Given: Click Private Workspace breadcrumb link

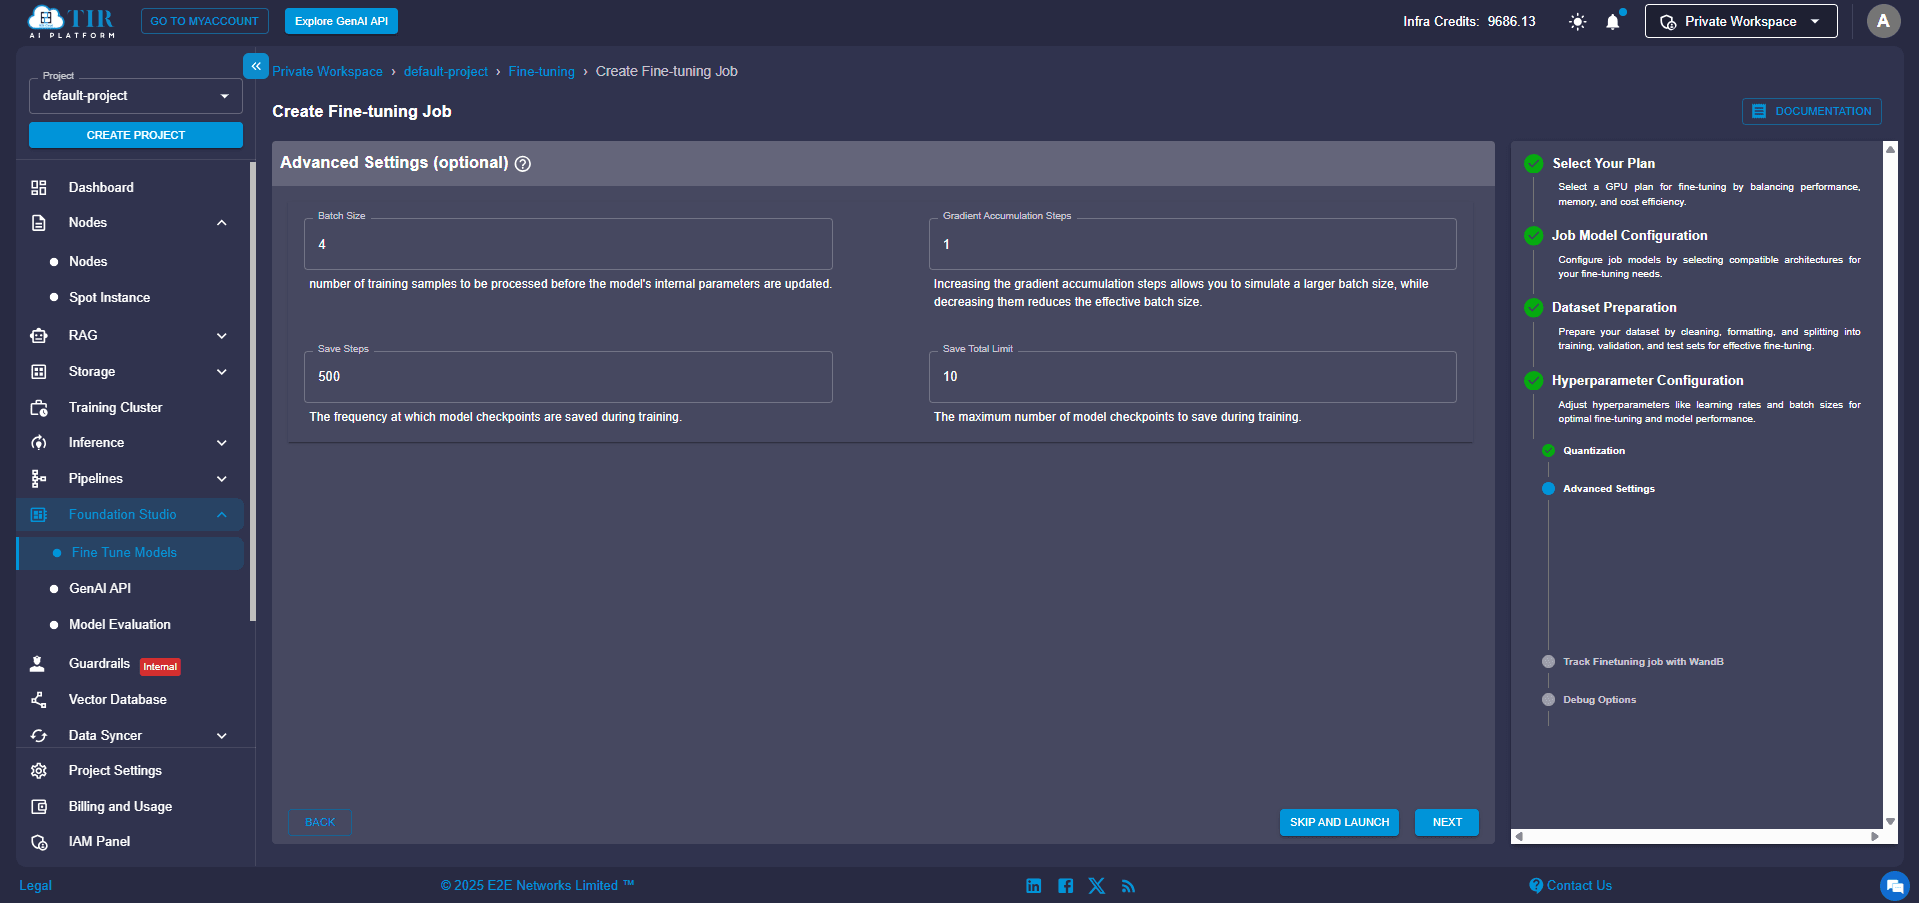Looking at the screenshot, I should pyautogui.click(x=327, y=72).
